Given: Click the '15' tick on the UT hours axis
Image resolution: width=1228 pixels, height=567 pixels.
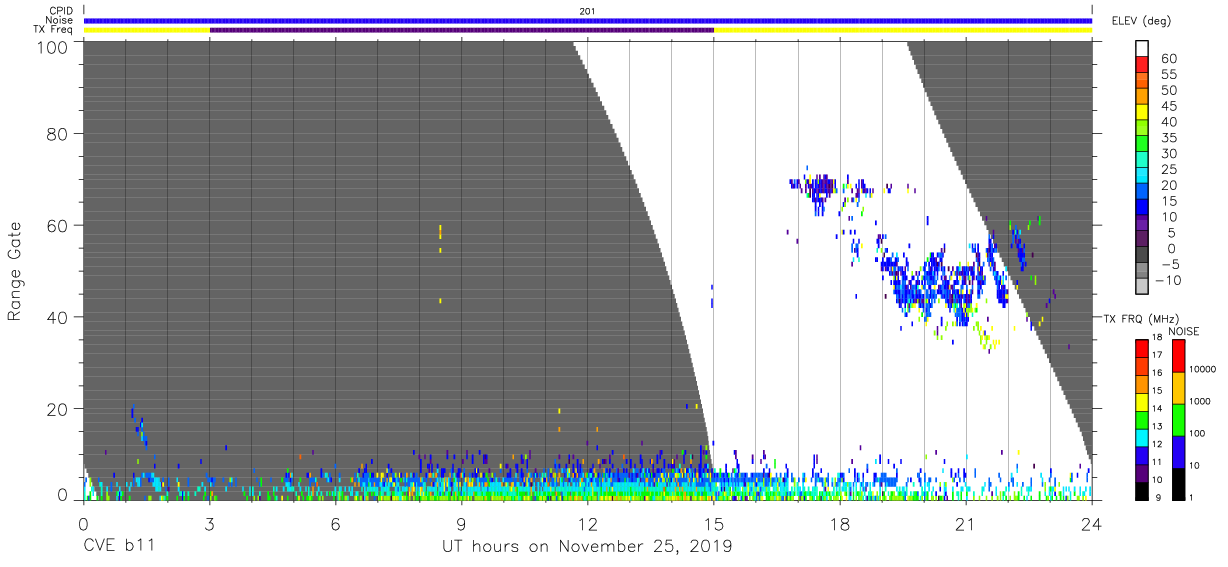Looking at the screenshot, I should tap(714, 524).
